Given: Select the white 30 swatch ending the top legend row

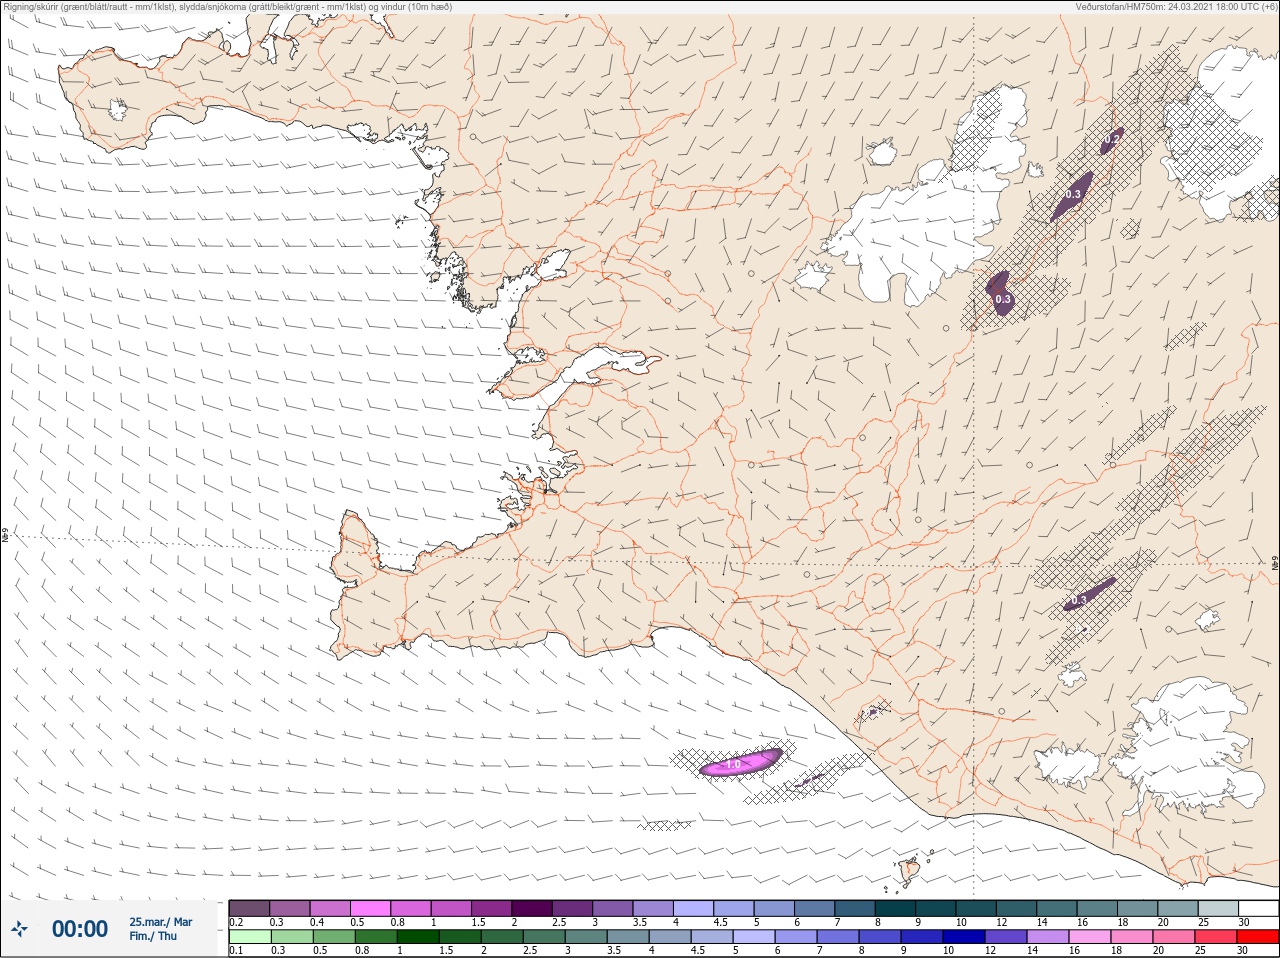Looking at the screenshot, I should [x=1257, y=908].
